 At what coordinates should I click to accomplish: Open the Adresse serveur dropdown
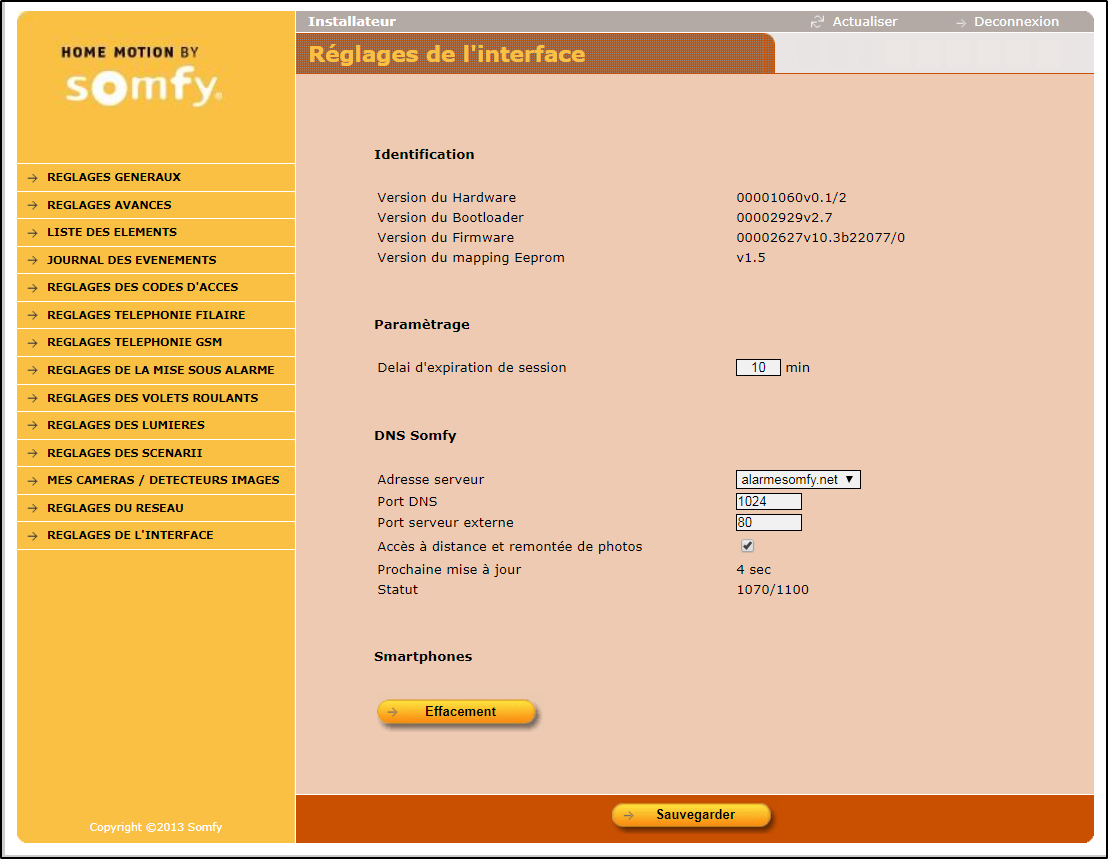click(798, 480)
